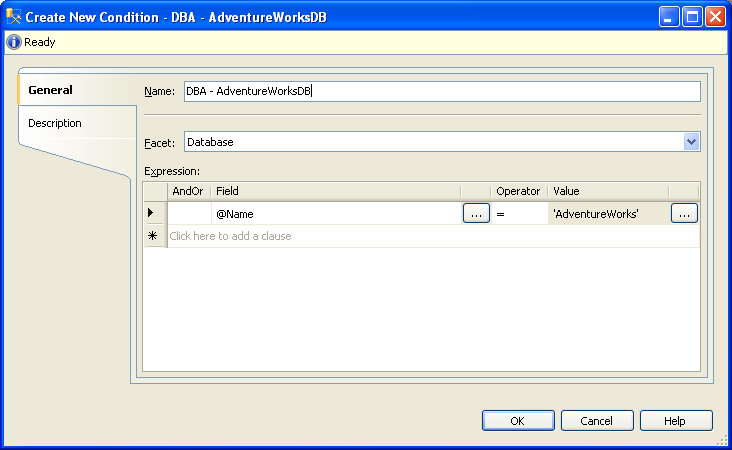Select the @Name field cell

337,214
